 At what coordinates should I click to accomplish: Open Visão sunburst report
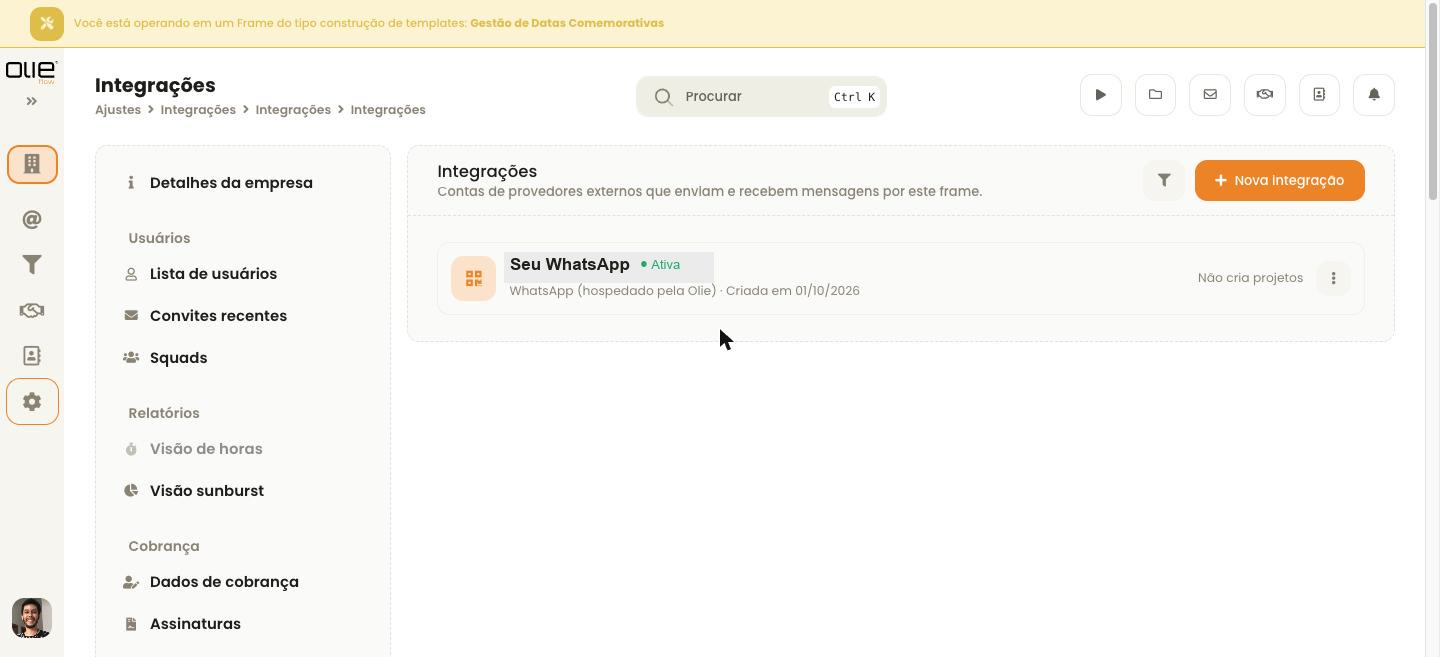[207, 491]
